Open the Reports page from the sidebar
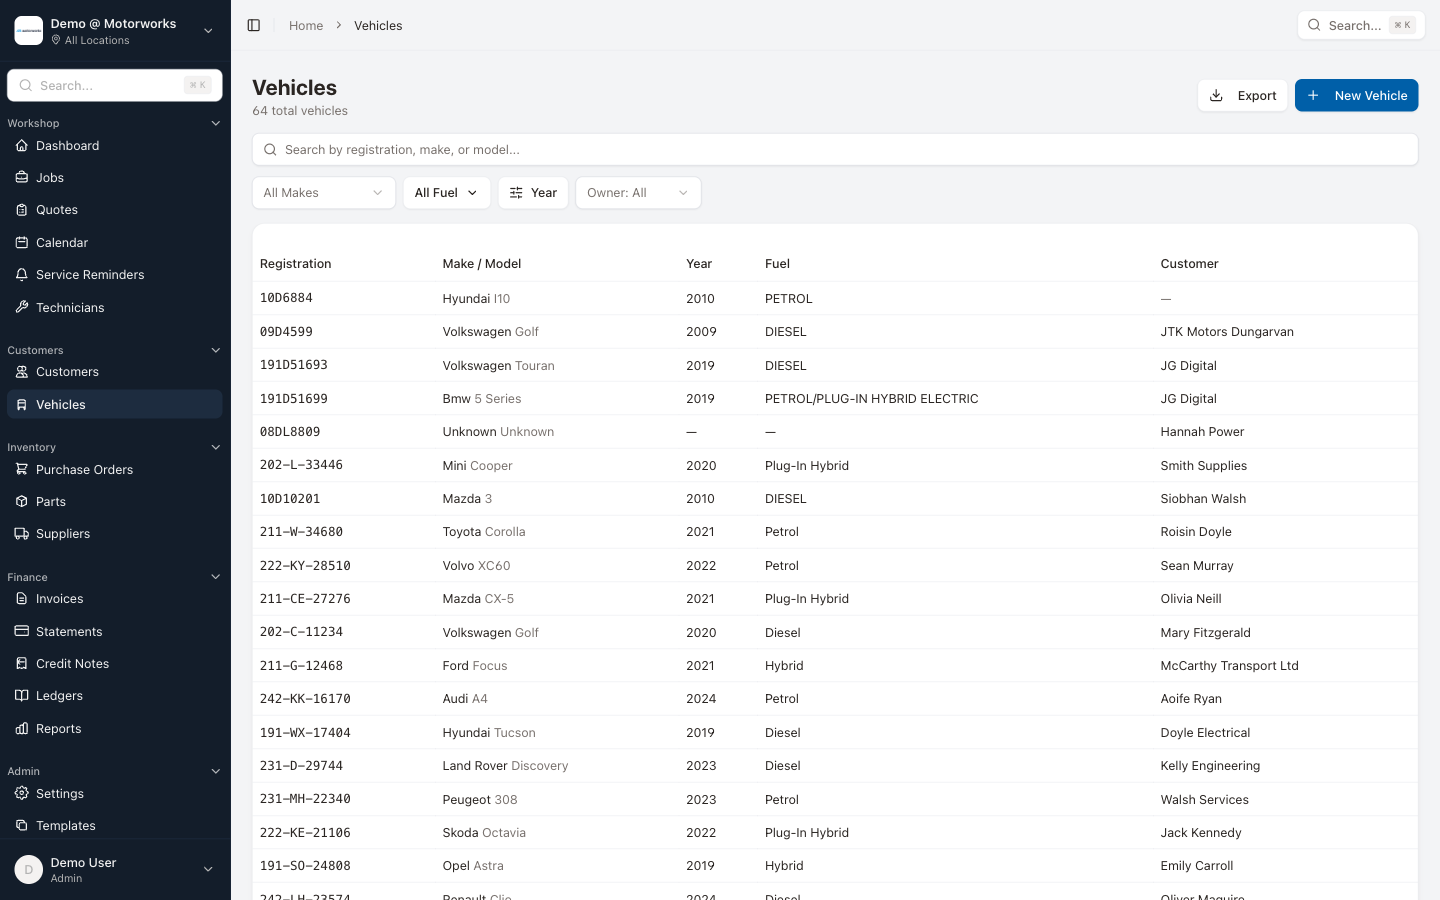 [60, 728]
